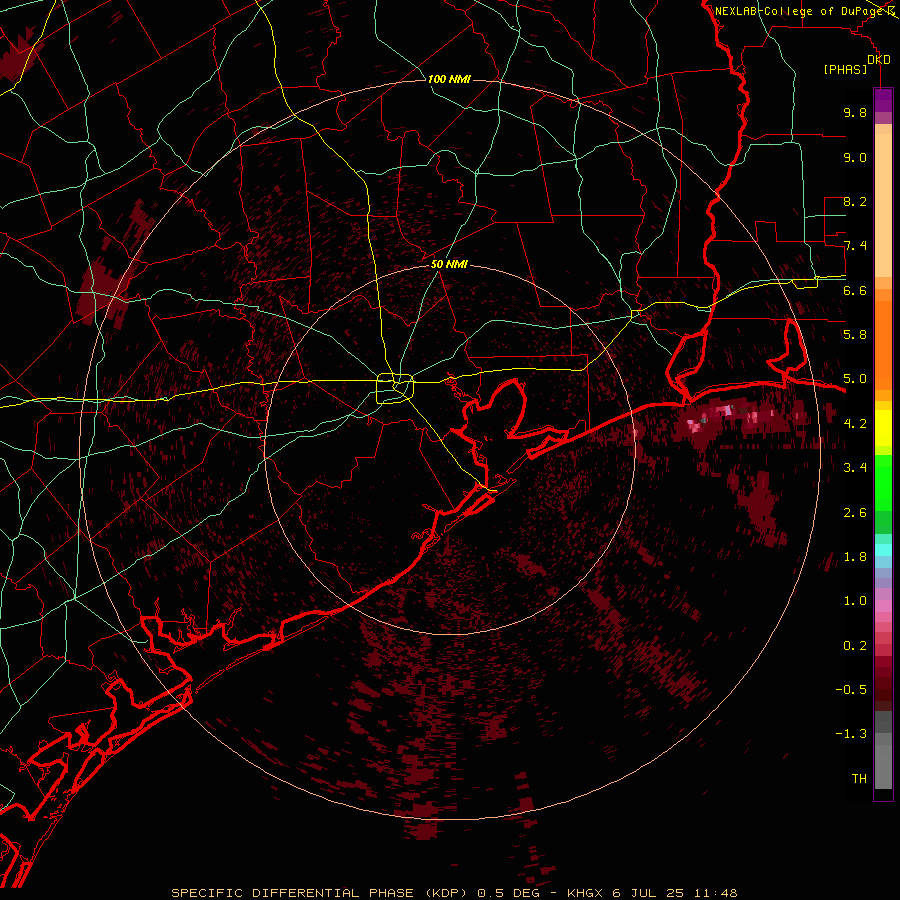The height and width of the screenshot is (900, 900).
Task: Click the 1.8 color scale label
Action: (855, 557)
